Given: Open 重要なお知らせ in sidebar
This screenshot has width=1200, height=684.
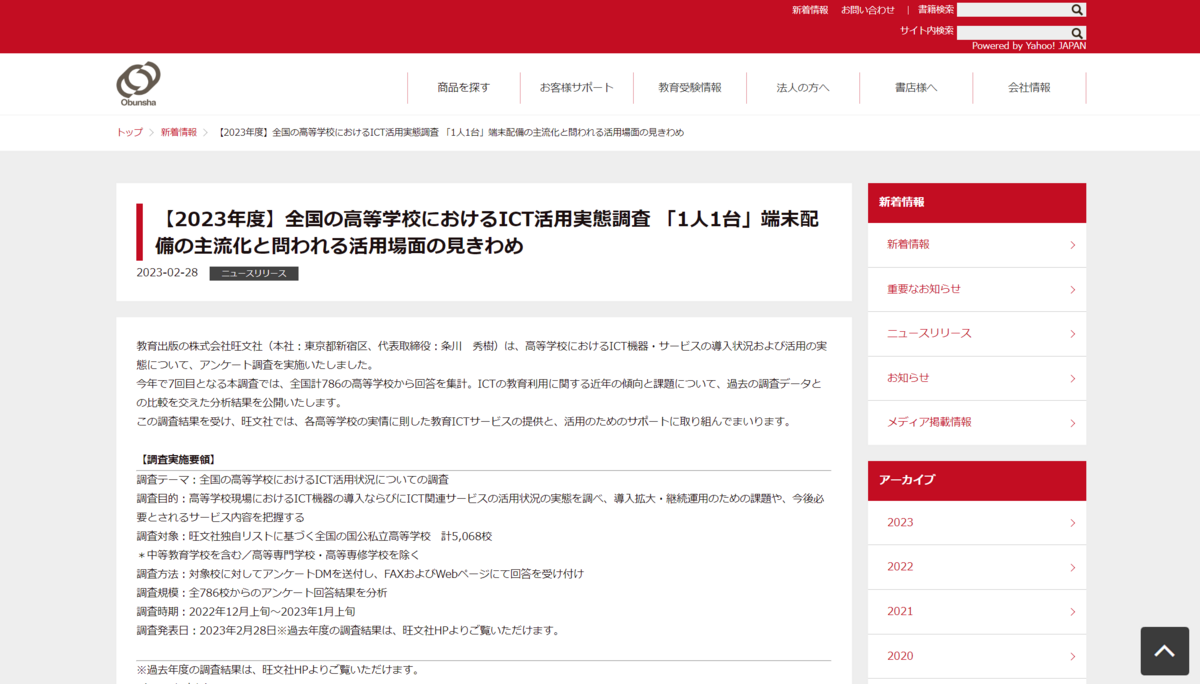Looking at the screenshot, I should pyautogui.click(x=977, y=289).
